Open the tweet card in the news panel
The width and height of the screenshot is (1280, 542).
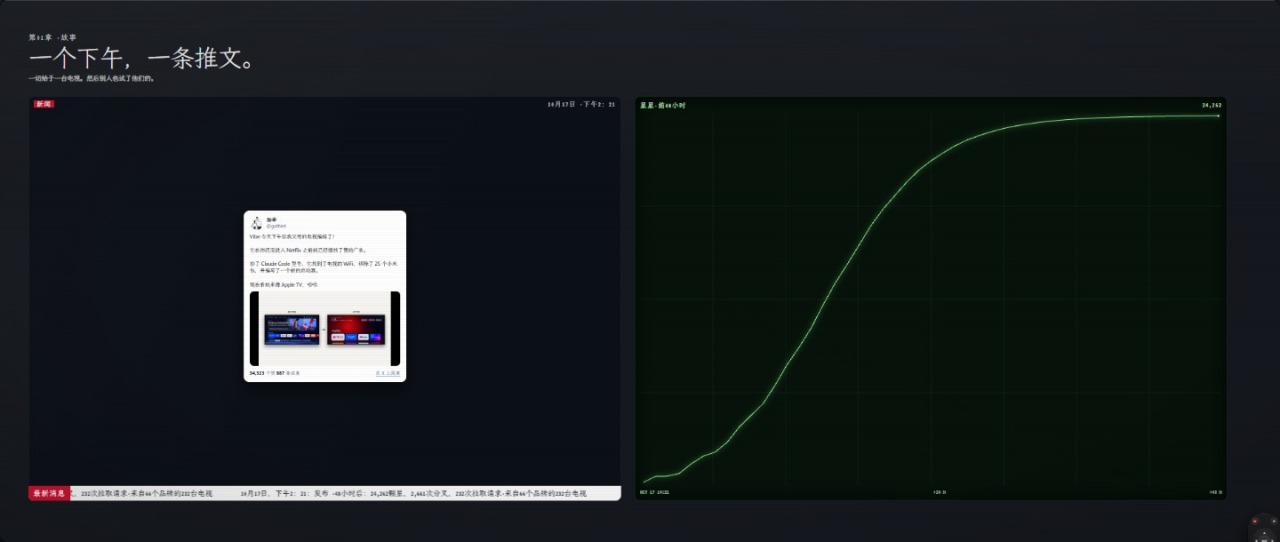point(325,296)
